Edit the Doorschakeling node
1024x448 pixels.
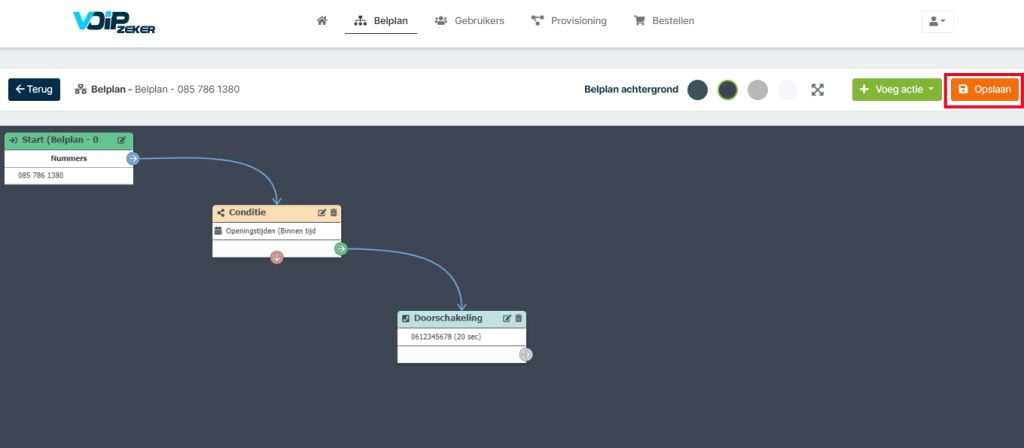[507, 319]
